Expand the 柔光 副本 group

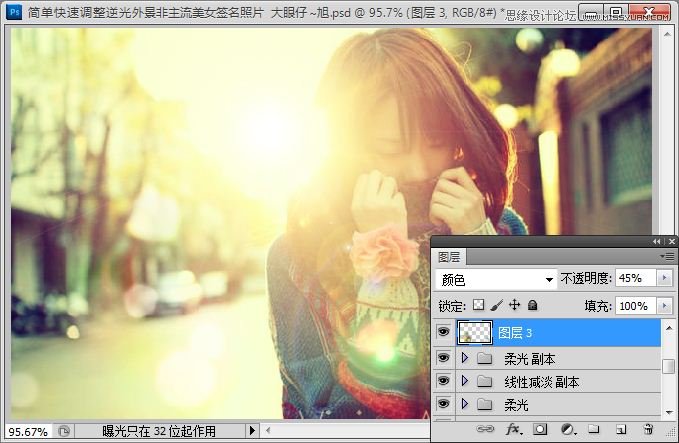click(465, 358)
